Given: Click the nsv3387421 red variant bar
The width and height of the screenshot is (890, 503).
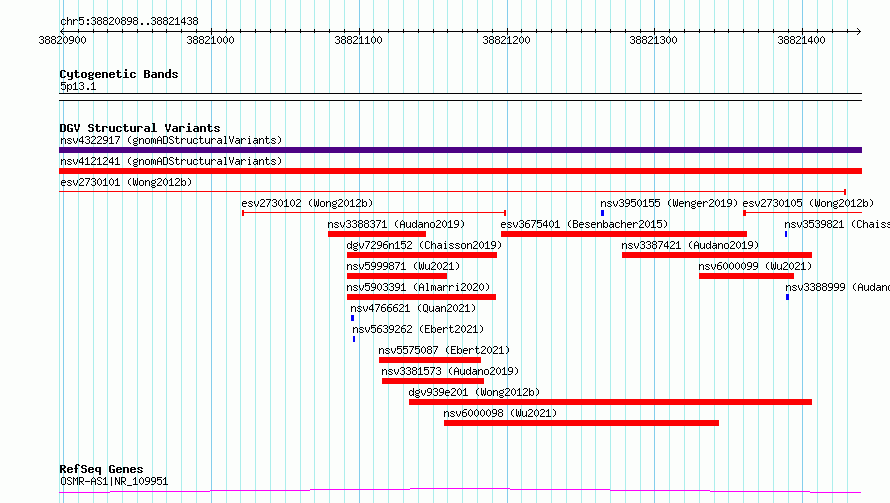Looking at the screenshot, I should point(717,255).
